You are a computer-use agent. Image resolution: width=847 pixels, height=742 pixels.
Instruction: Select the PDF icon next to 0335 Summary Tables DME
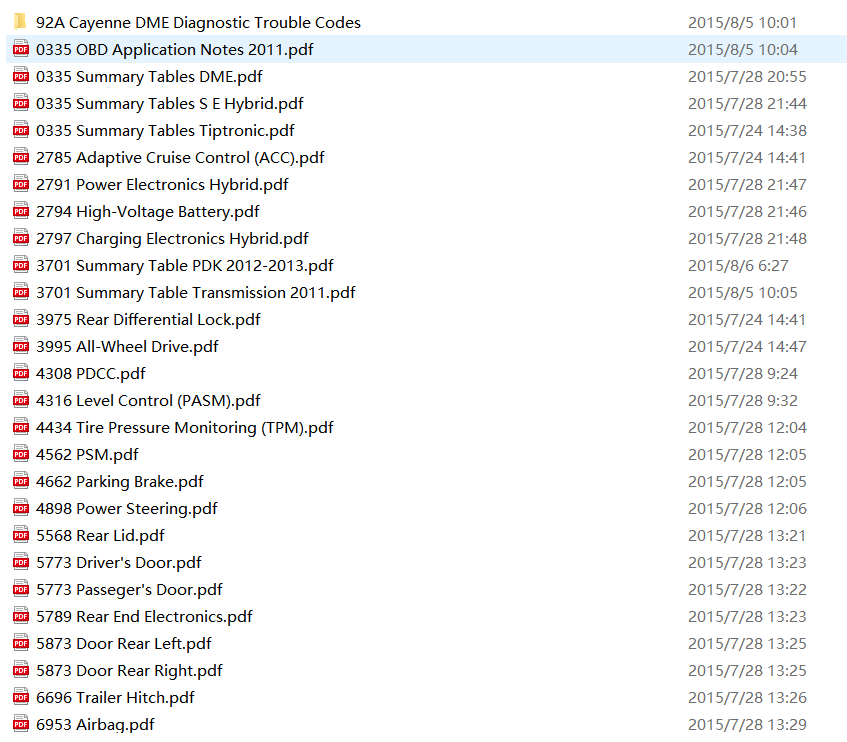click(21, 76)
